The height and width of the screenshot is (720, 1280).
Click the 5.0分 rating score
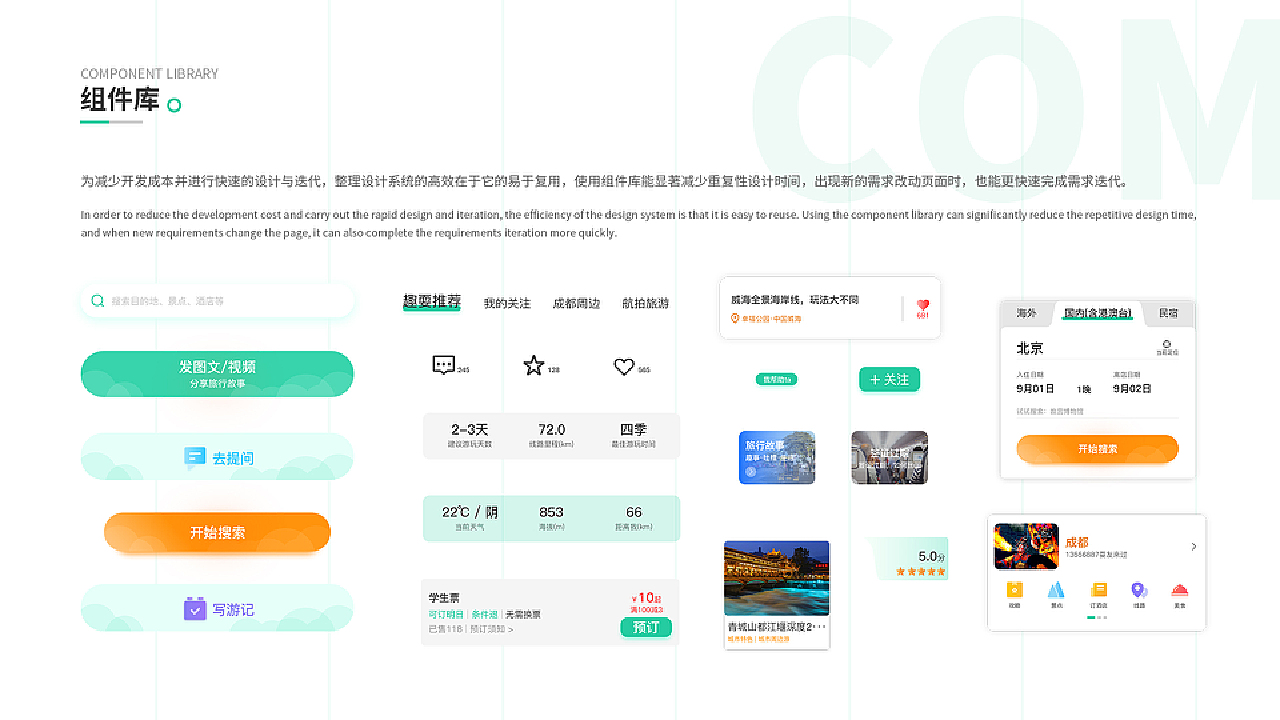click(932, 556)
